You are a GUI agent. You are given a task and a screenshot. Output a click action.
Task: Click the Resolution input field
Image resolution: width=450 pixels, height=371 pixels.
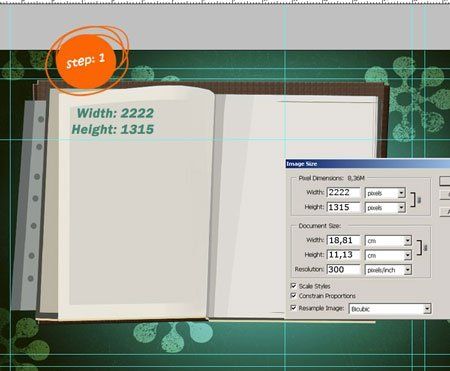344,269
